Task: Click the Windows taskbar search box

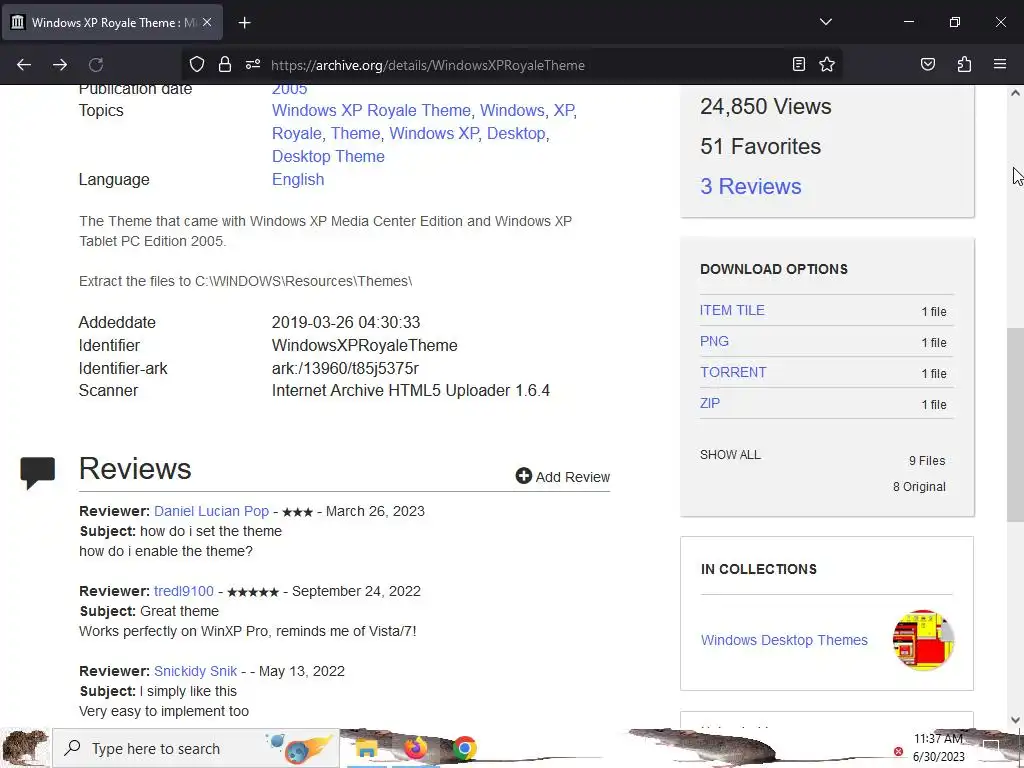Action: tap(196, 748)
